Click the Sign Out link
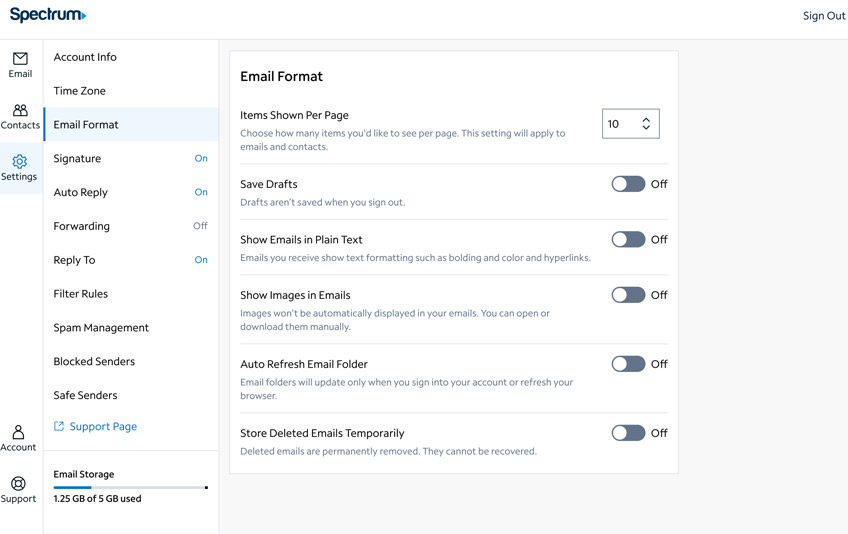Screen dimensions: 848x534 click(x=823, y=16)
